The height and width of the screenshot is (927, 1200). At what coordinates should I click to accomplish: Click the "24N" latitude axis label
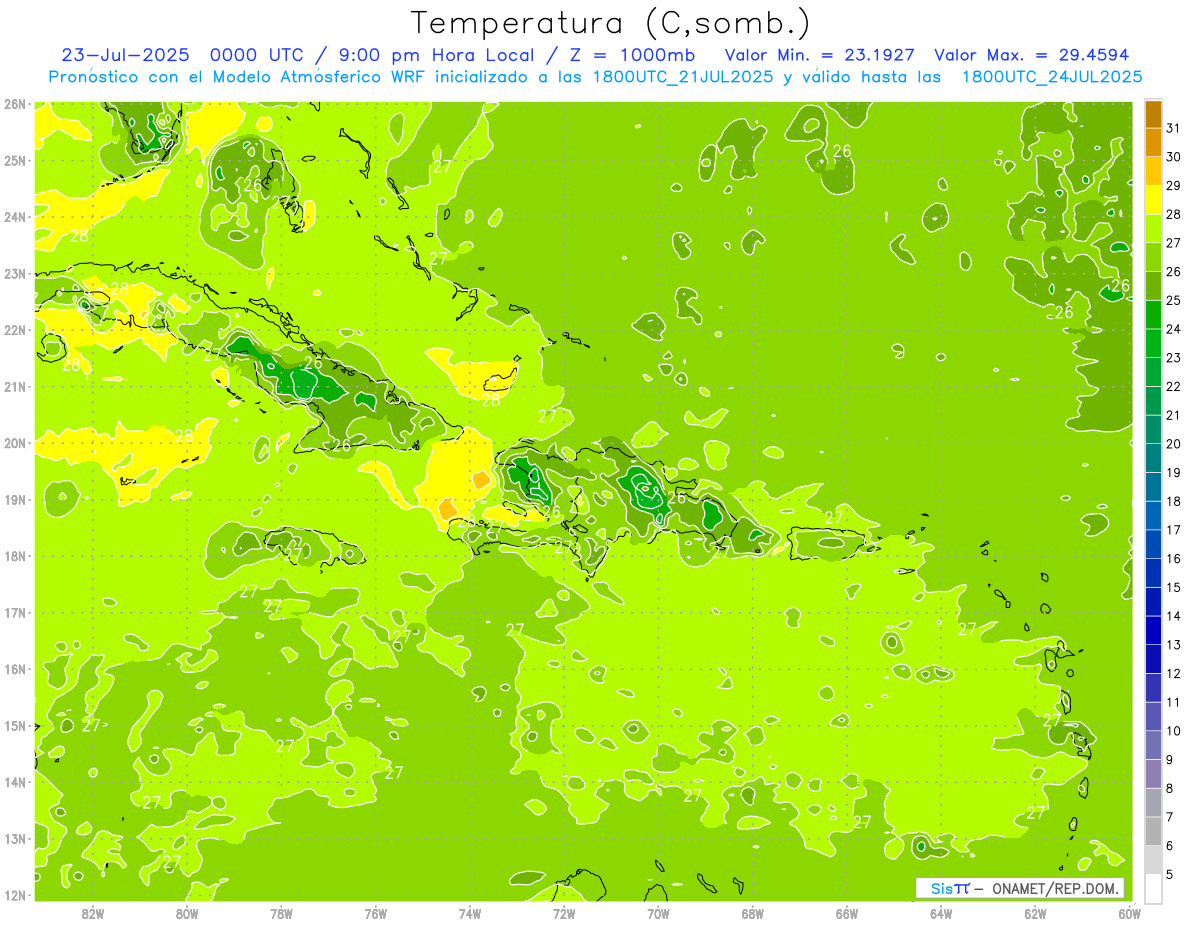(x=15, y=217)
